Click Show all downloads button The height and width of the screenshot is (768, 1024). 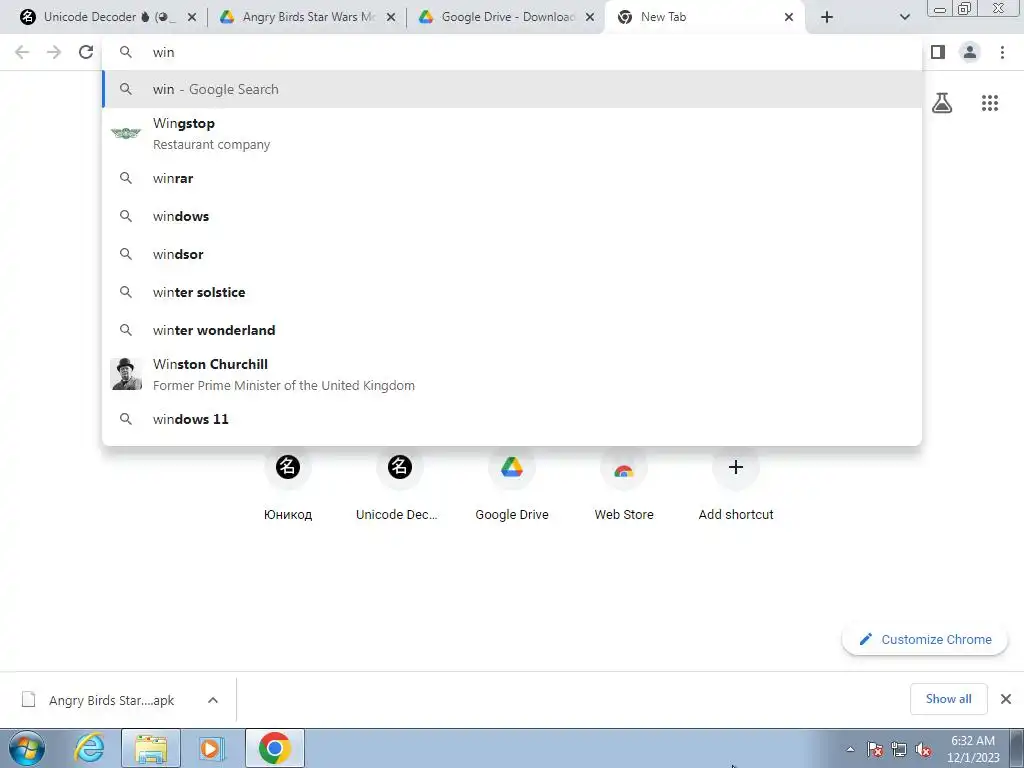click(x=948, y=699)
